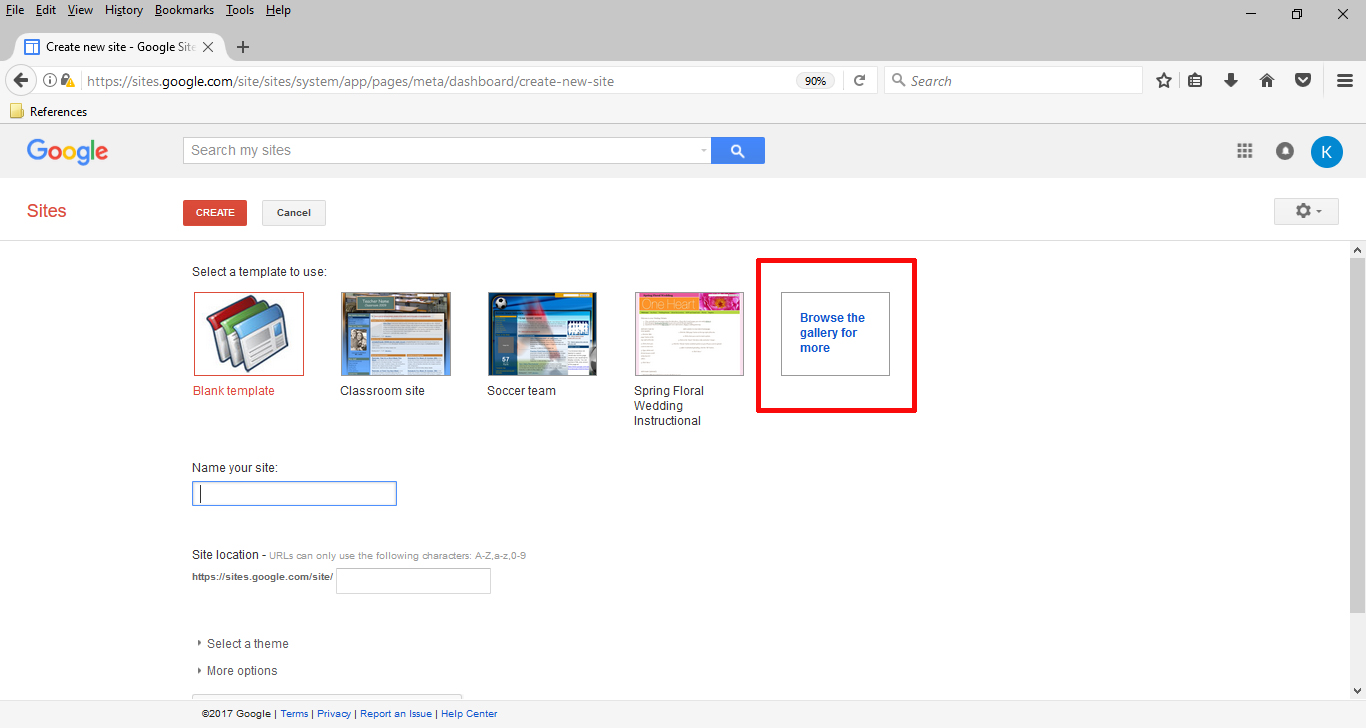Go to the Firefox home icon
The image size is (1366, 728).
pyautogui.click(x=1267, y=81)
